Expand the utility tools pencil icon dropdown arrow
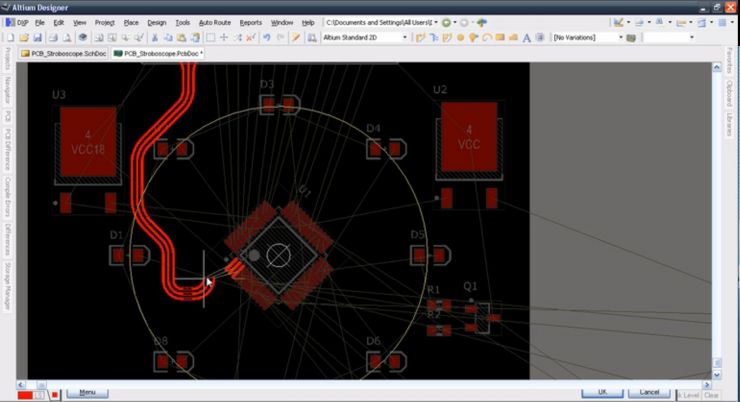Screen dimensions: 740x402 (x=628, y=22)
